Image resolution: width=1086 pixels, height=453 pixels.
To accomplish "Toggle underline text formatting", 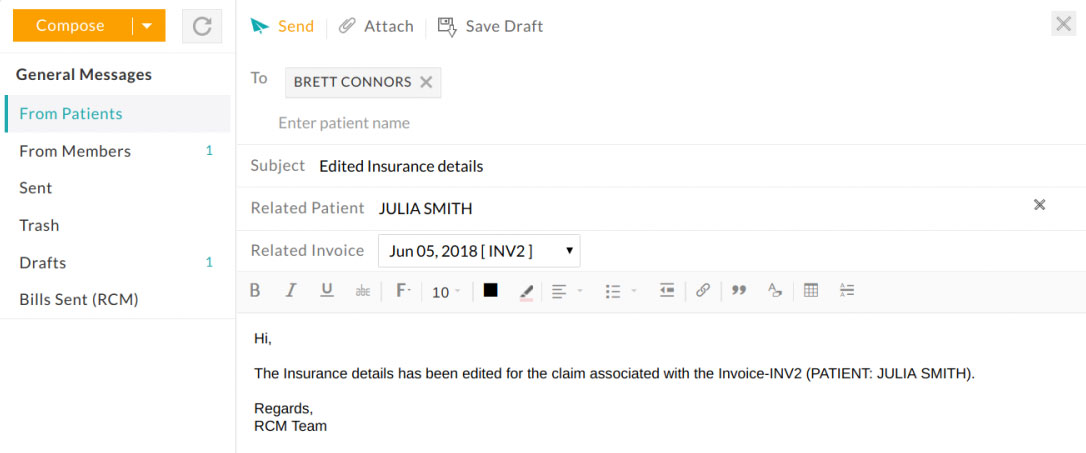I will (327, 291).
